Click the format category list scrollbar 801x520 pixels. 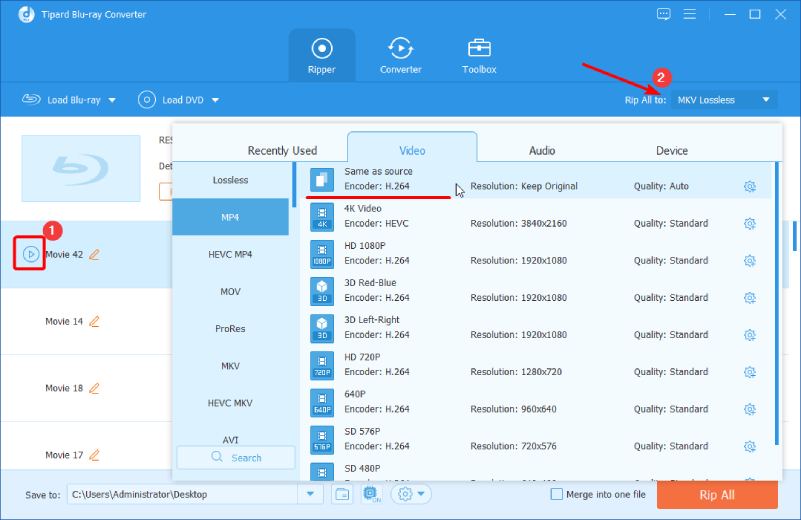(294, 184)
